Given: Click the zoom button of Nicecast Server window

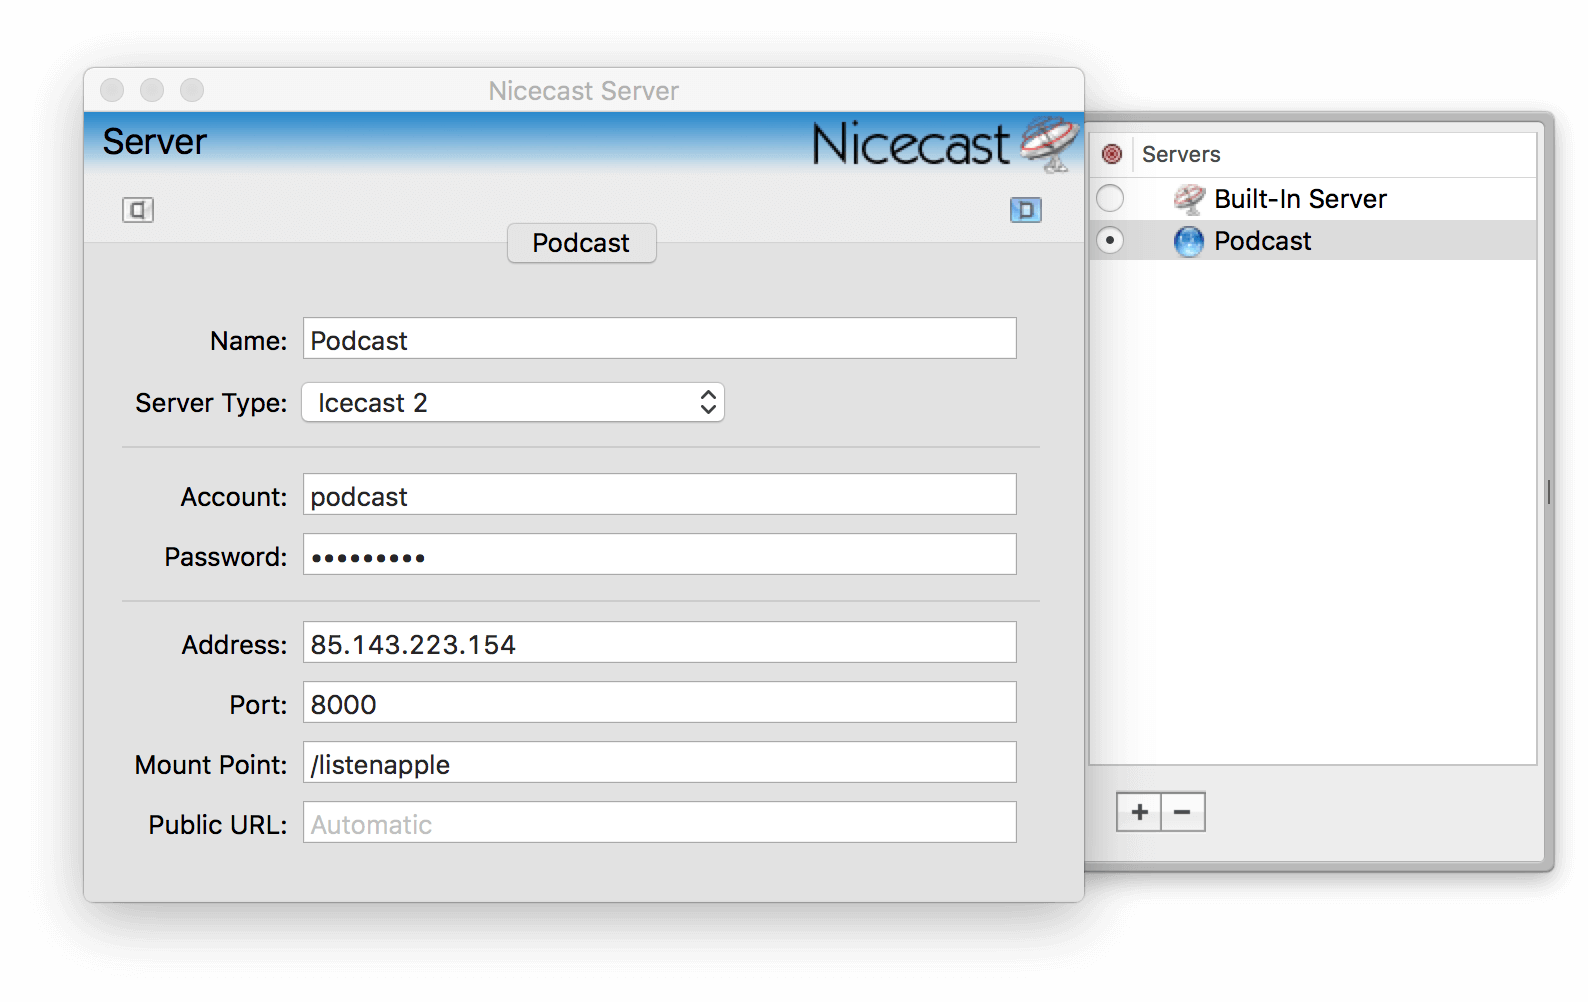Looking at the screenshot, I should pyautogui.click(x=192, y=90).
